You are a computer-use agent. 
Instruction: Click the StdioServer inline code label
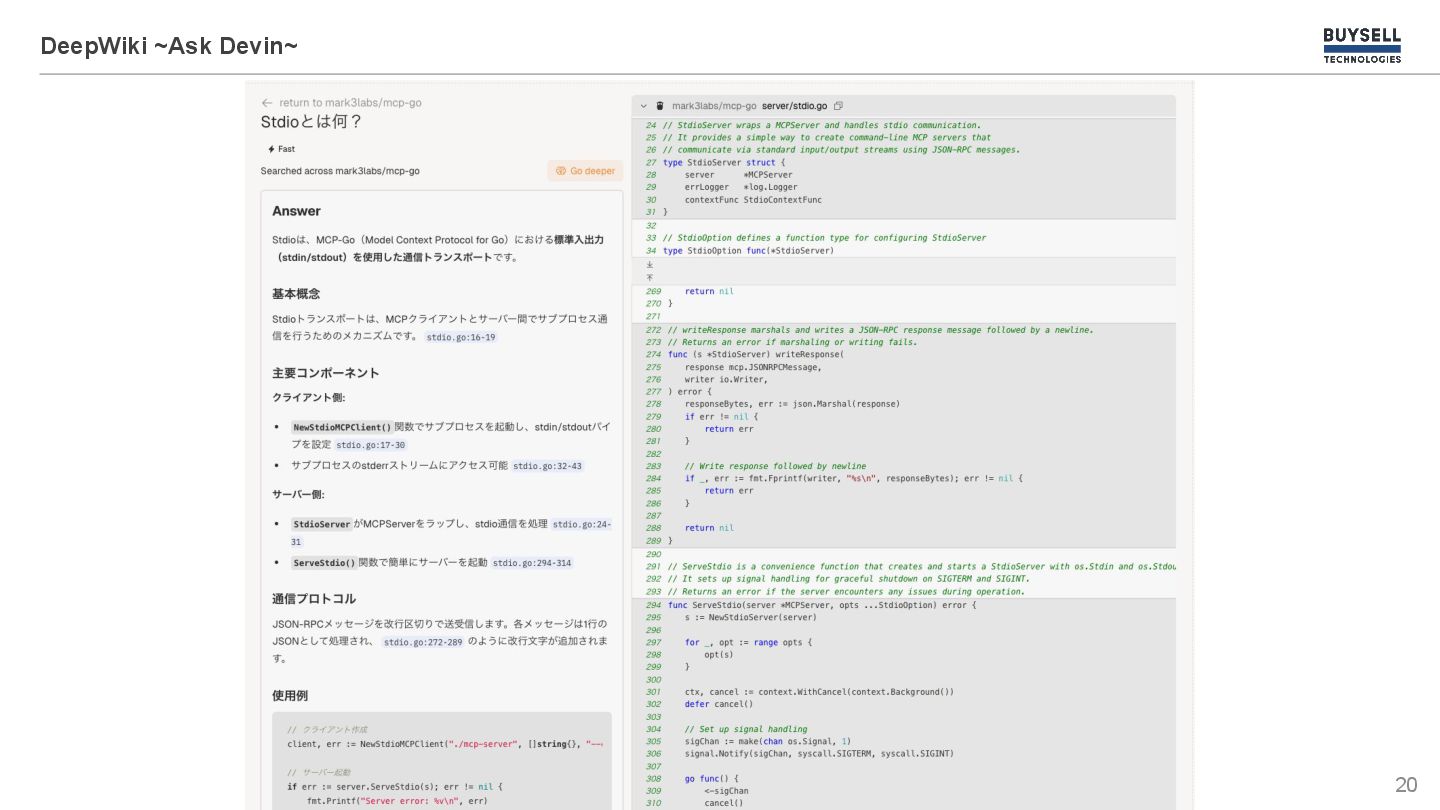[322, 524]
